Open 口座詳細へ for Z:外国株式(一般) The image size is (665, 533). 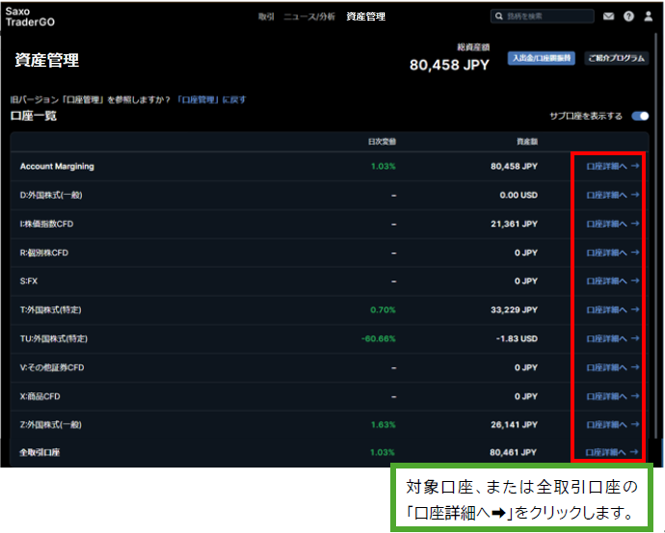[x=612, y=424]
